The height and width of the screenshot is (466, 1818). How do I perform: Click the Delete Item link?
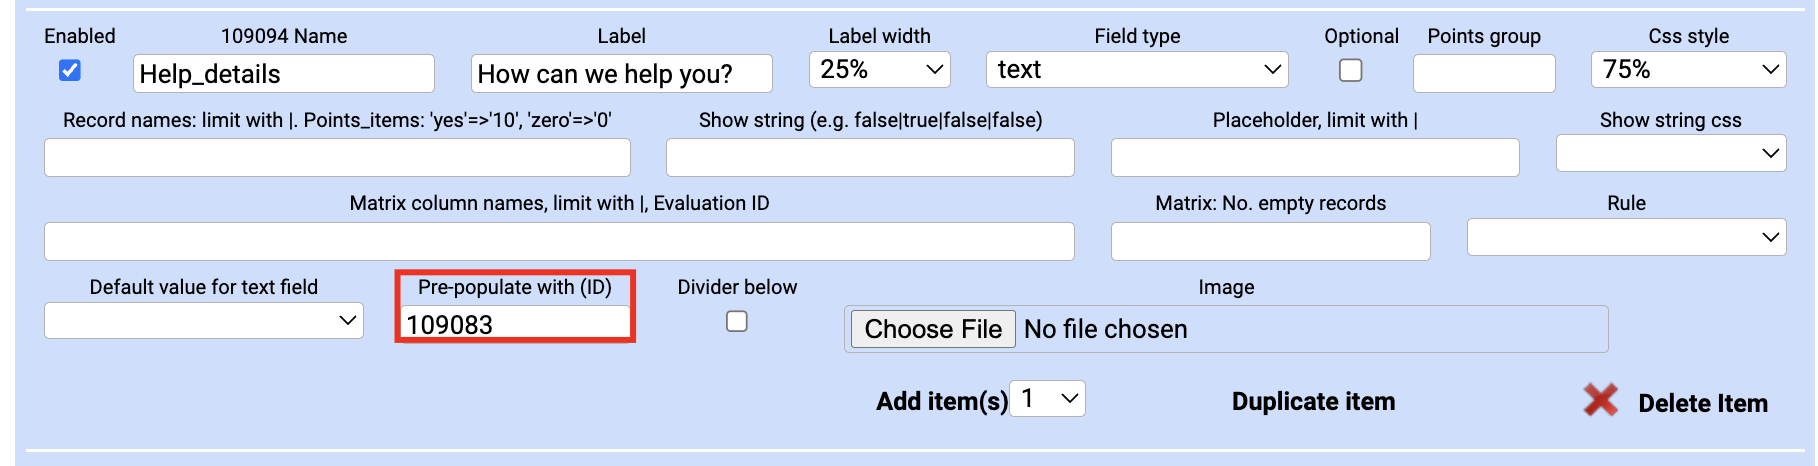coord(1702,404)
